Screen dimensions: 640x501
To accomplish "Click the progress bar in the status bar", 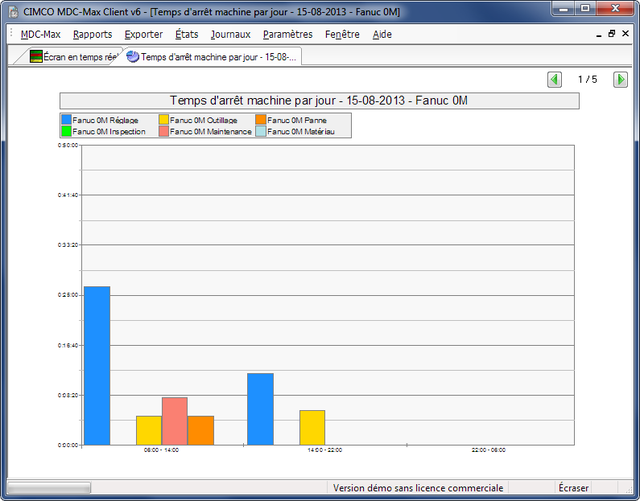I will 49,488.
